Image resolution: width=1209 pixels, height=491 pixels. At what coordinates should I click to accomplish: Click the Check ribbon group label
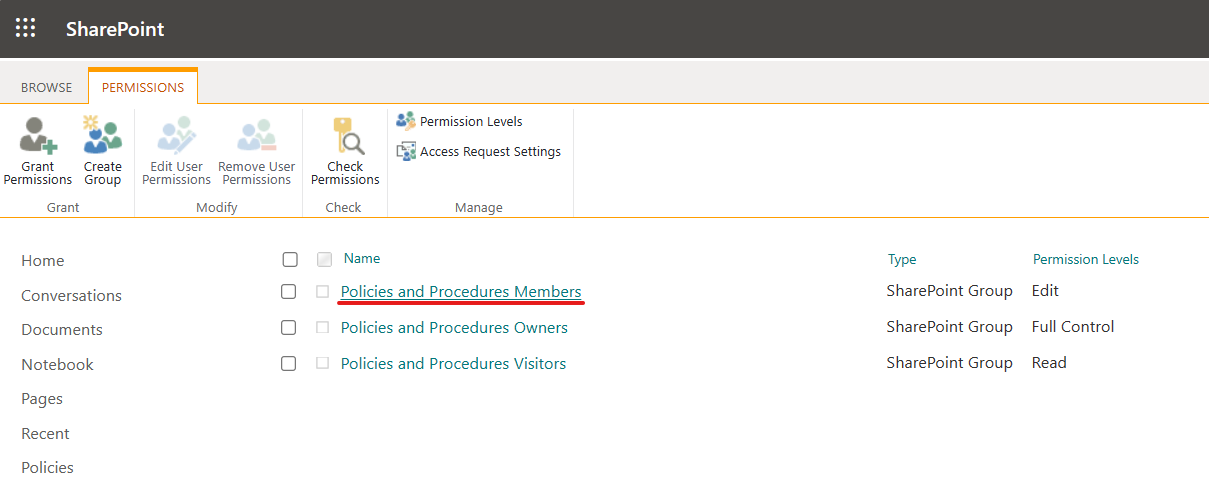click(344, 208)
